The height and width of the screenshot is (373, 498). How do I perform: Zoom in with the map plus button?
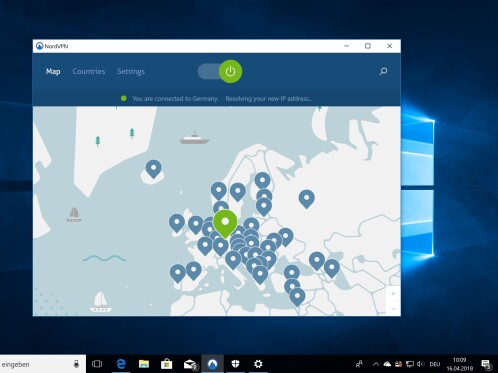tap(393, 294)
